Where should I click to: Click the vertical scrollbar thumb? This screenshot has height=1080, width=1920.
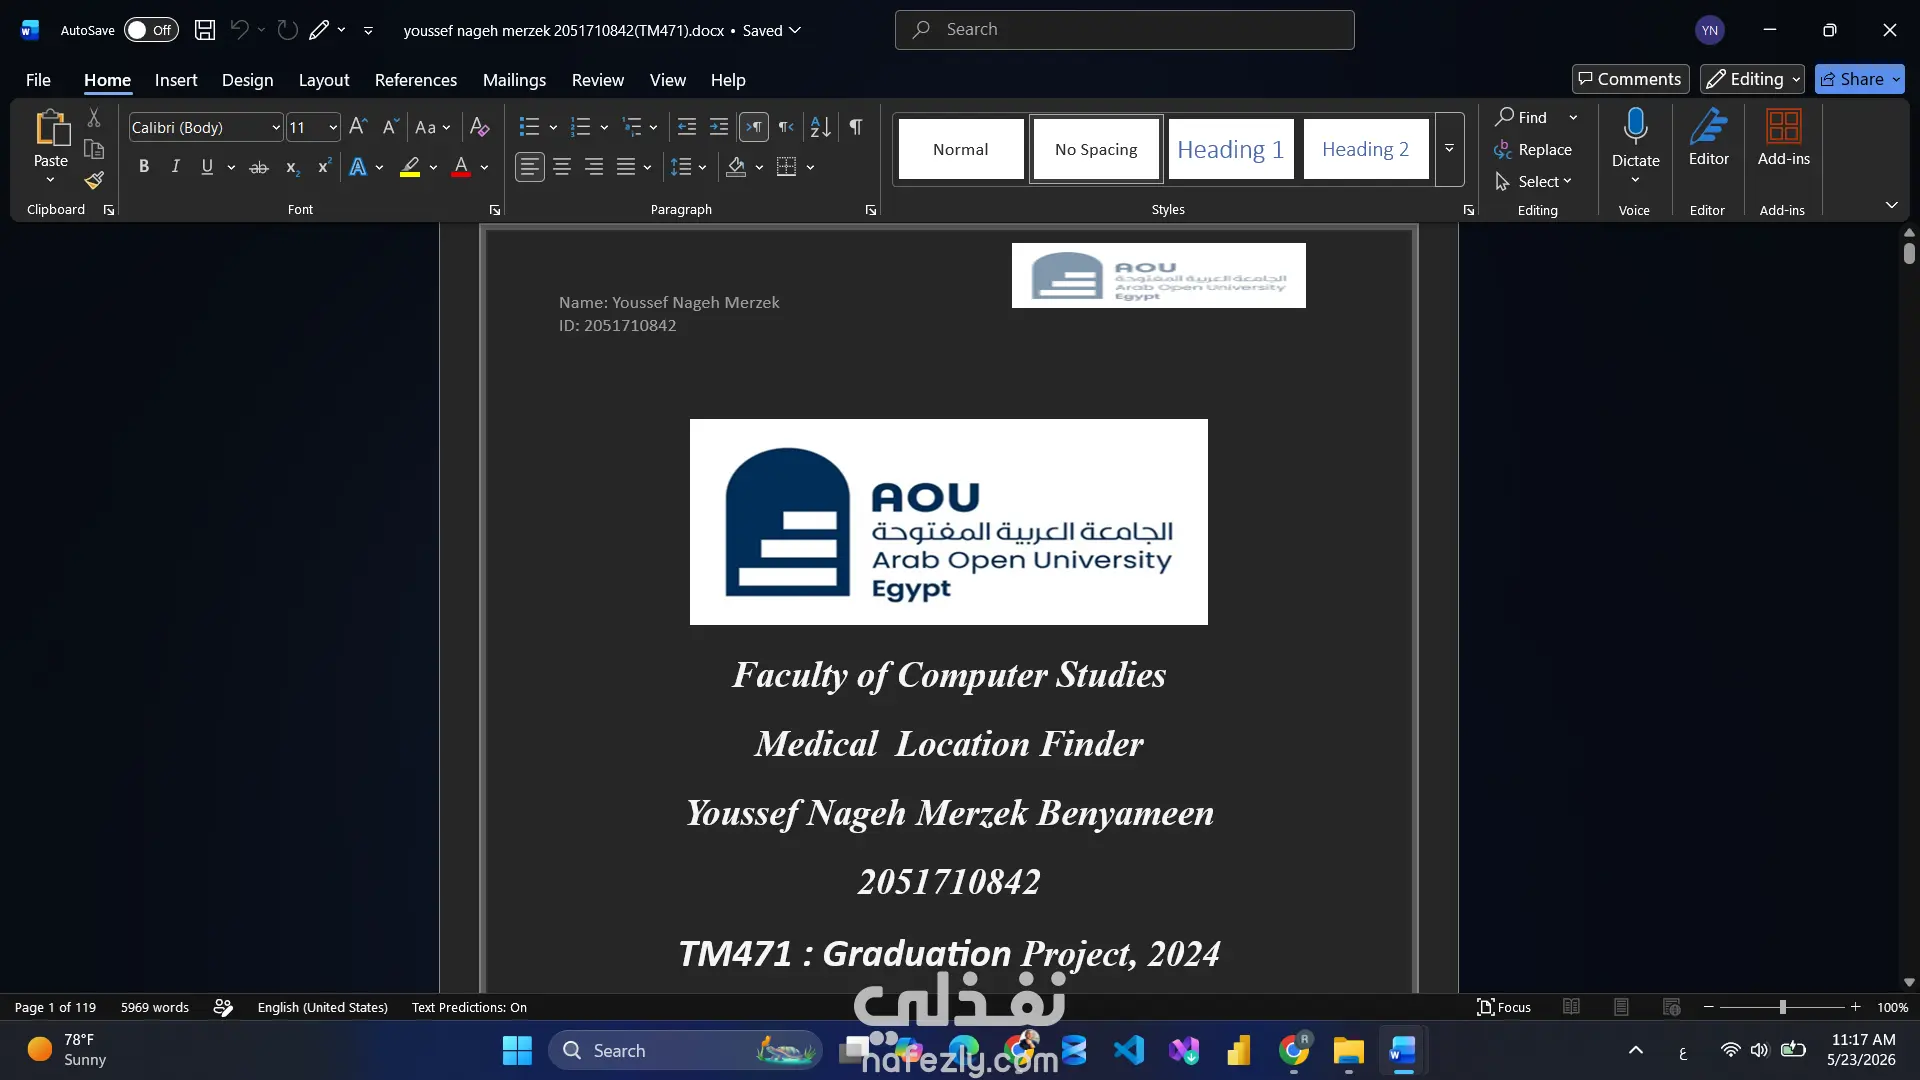click(x=1909, y=254)
